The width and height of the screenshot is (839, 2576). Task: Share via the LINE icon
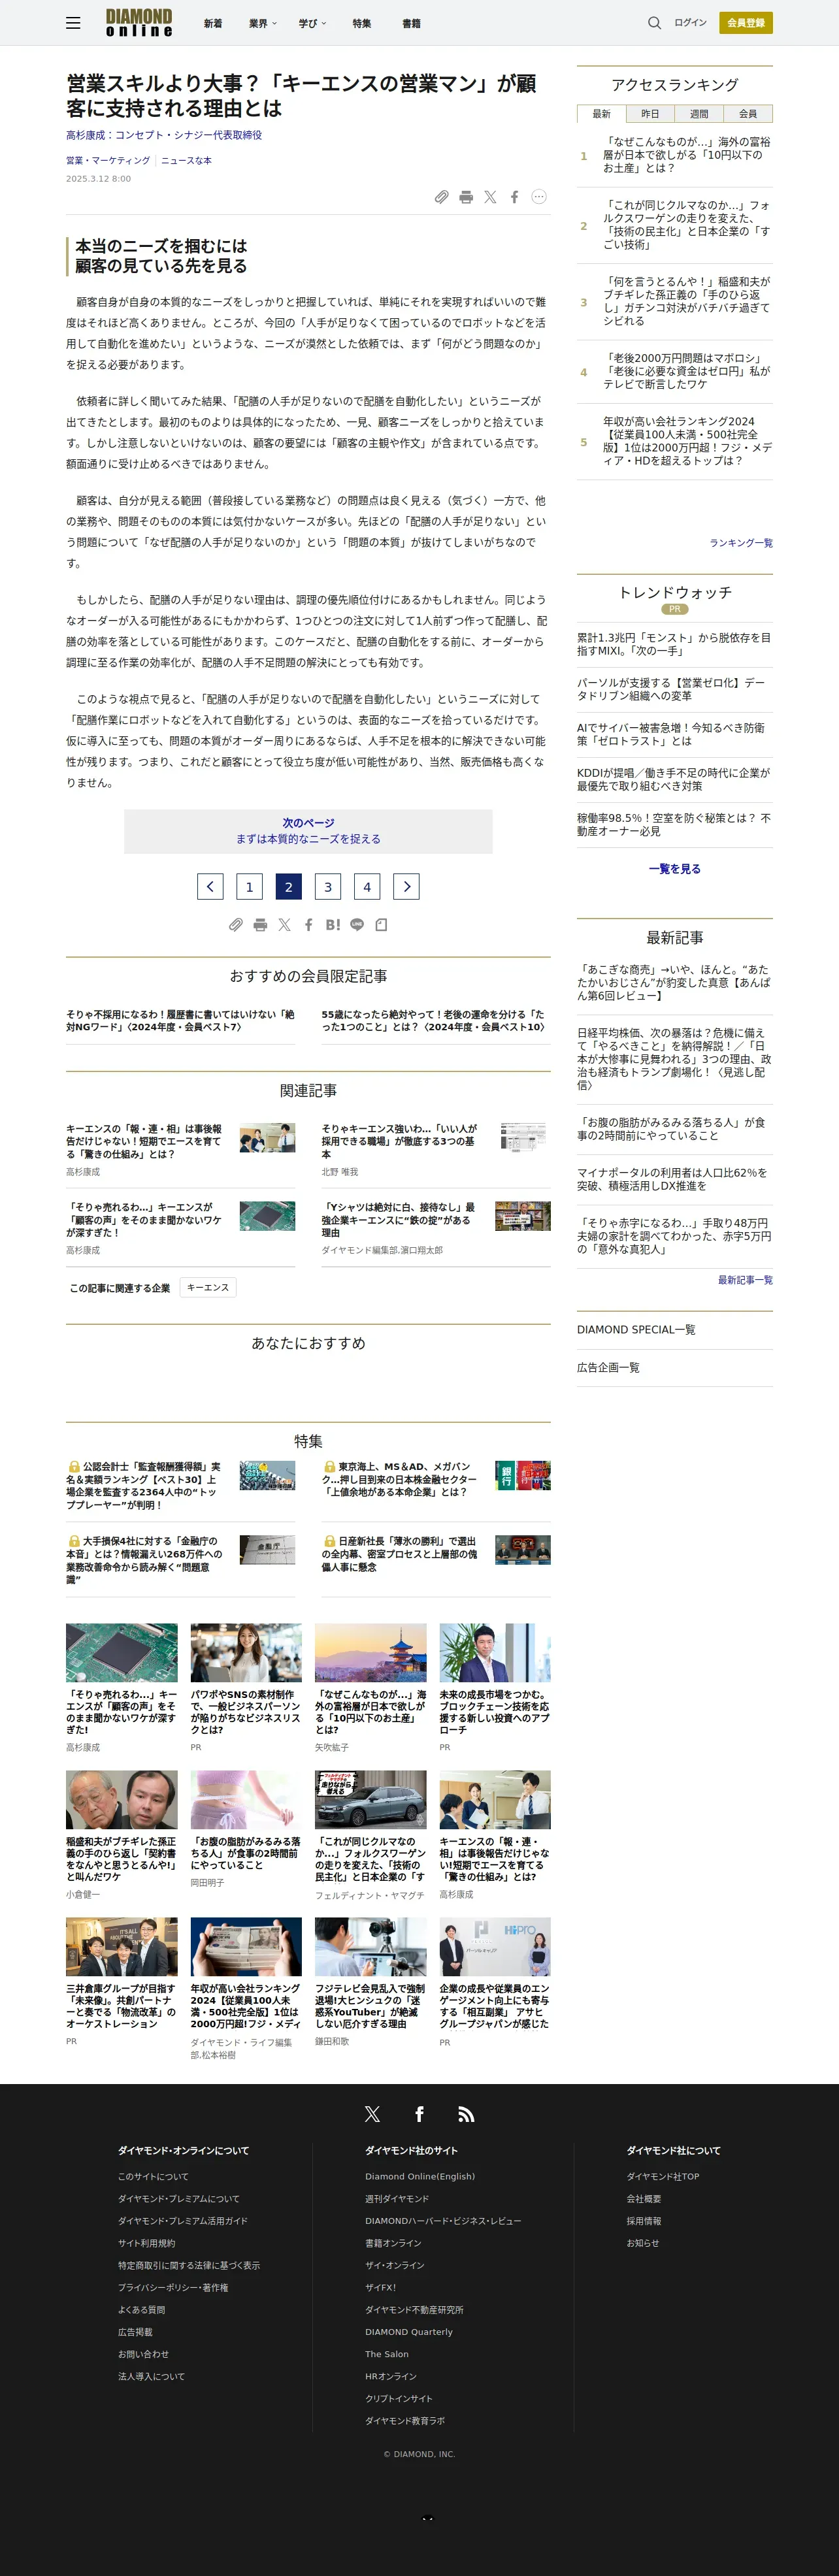357,925
